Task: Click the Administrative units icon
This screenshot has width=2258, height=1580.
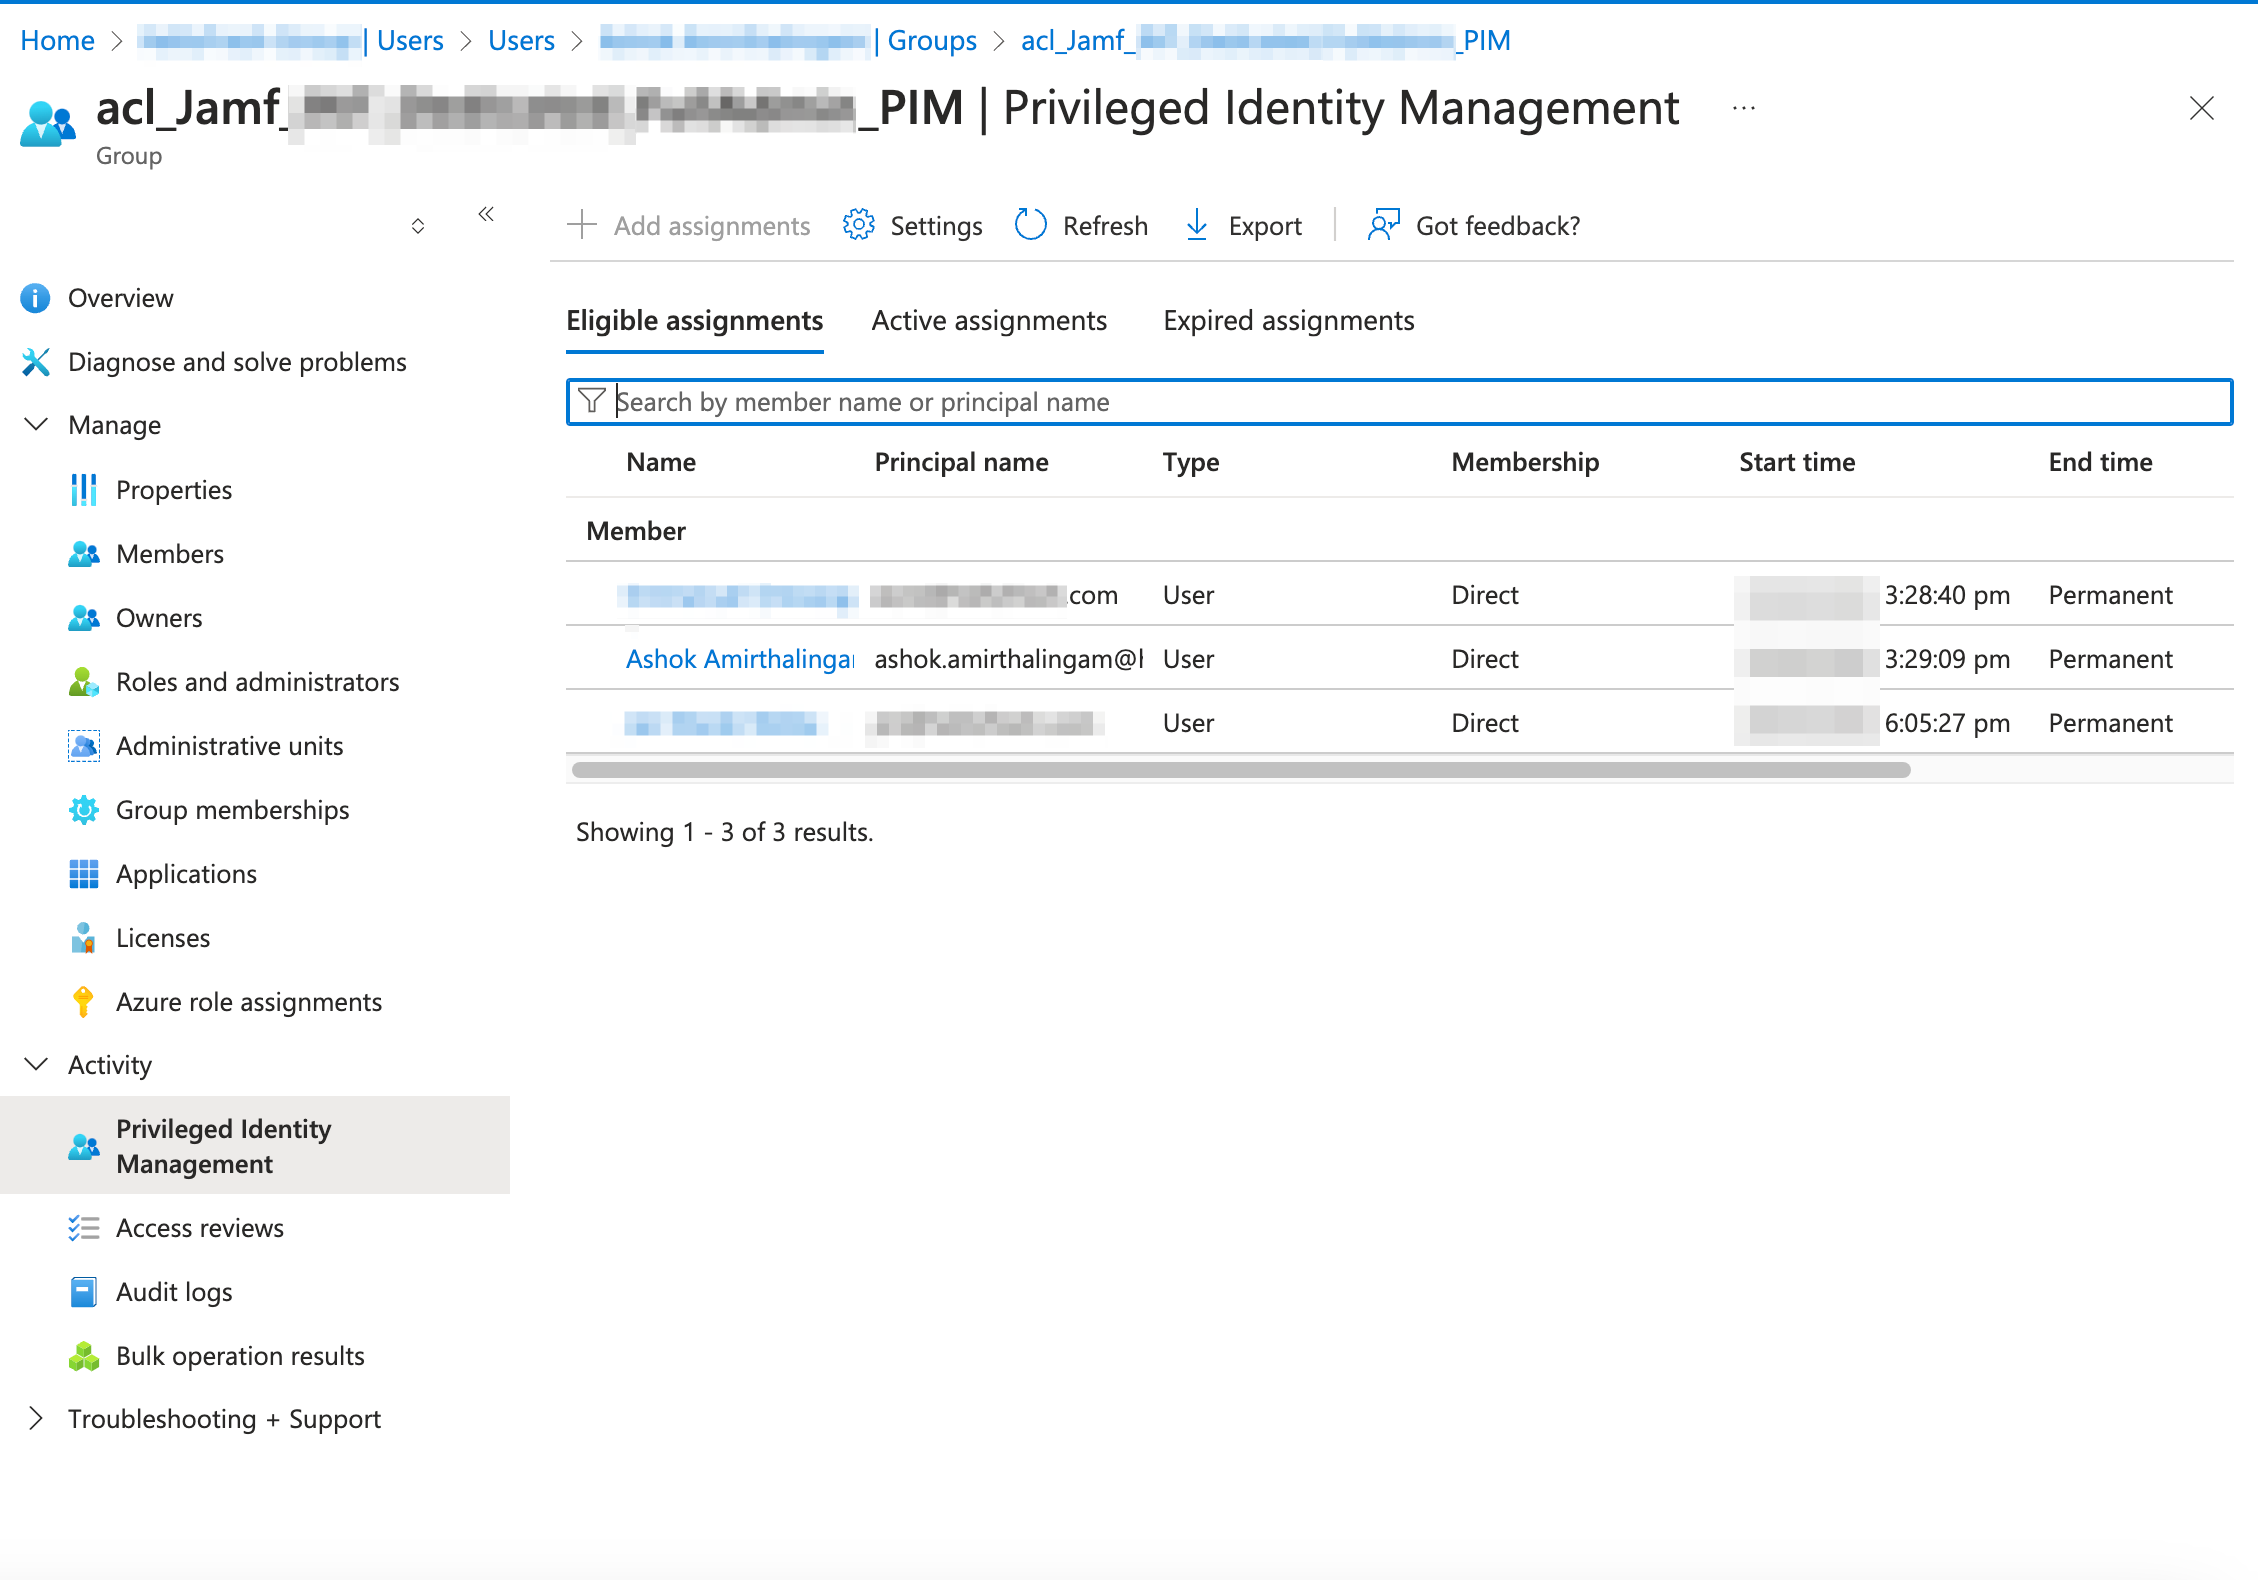Action: [x=84, y=746]
